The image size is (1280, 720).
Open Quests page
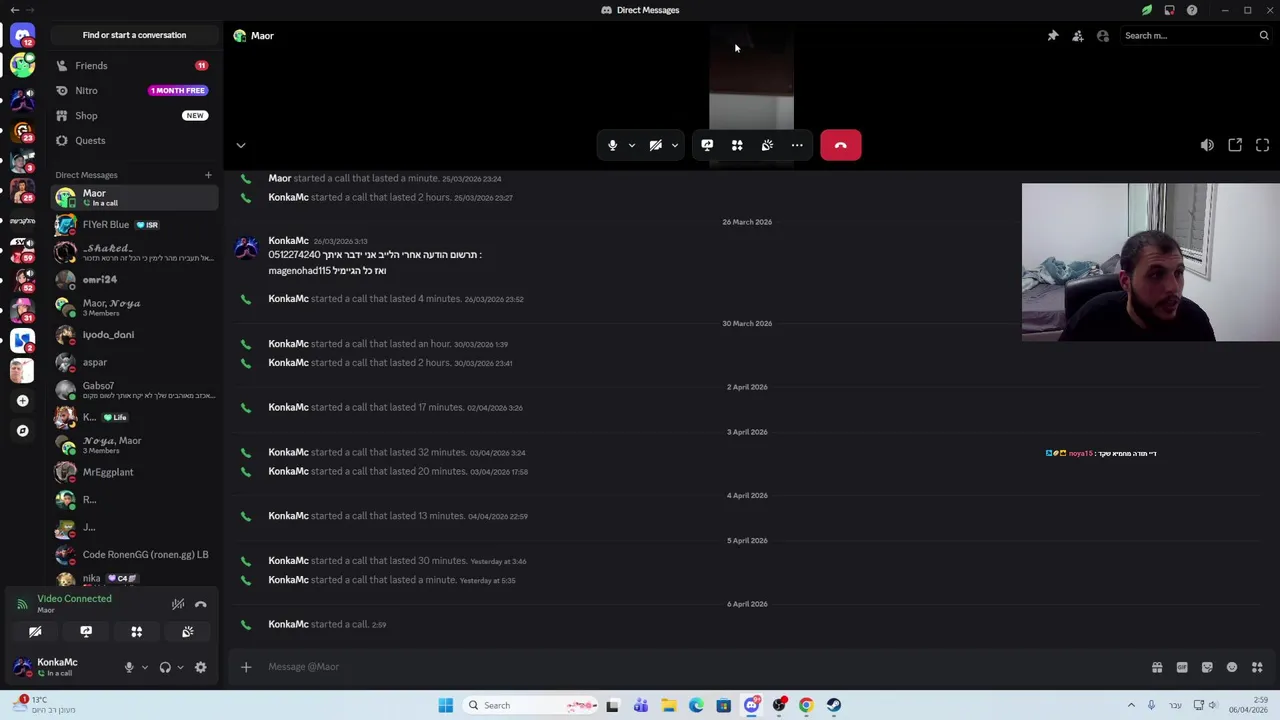[133, 140]
